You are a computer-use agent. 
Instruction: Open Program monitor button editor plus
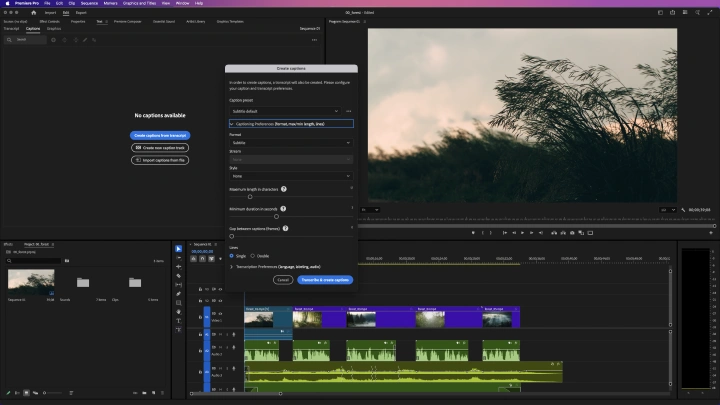(x=711, y=233)
